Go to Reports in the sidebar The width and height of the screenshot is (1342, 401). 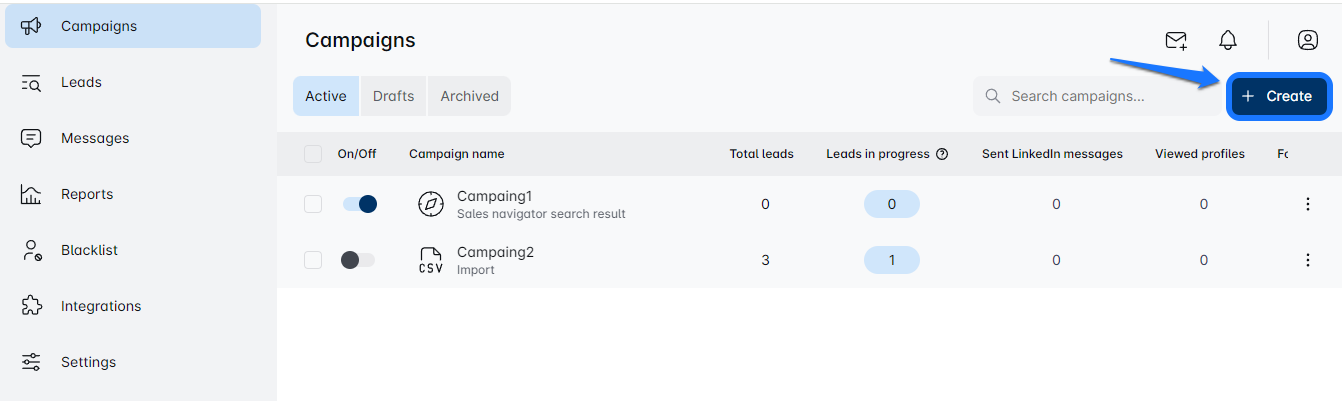87,194
